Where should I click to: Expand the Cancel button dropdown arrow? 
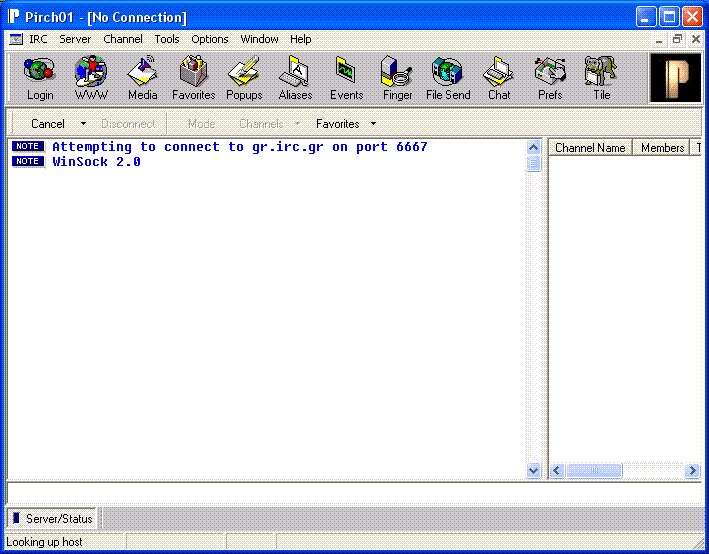(x=83, y=124)
